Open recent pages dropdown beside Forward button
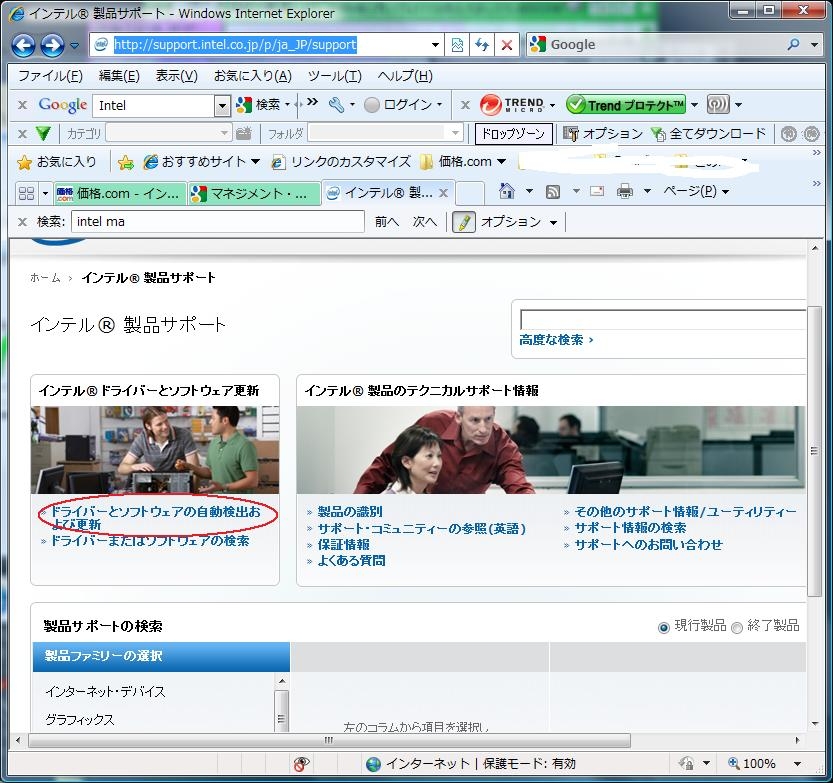The width and height of the screenshot is (833, 783). [74, 46]
